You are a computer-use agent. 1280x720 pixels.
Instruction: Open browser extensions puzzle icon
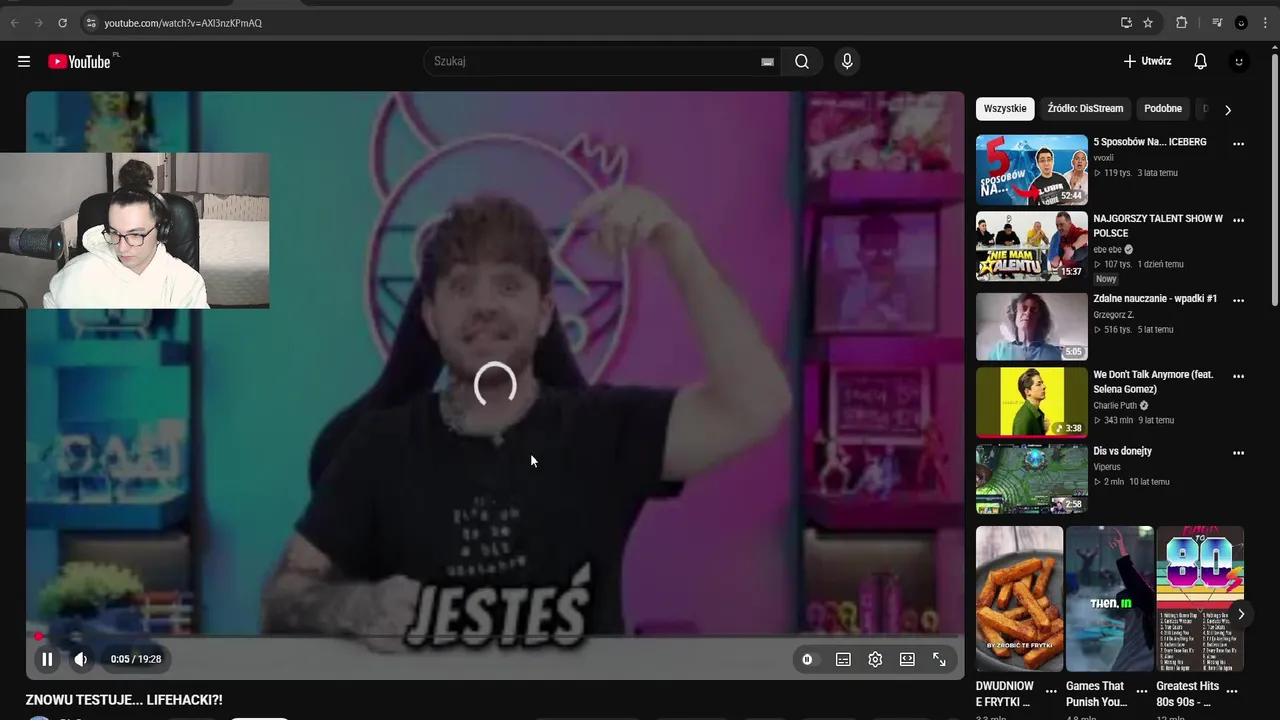(1181, 23)
